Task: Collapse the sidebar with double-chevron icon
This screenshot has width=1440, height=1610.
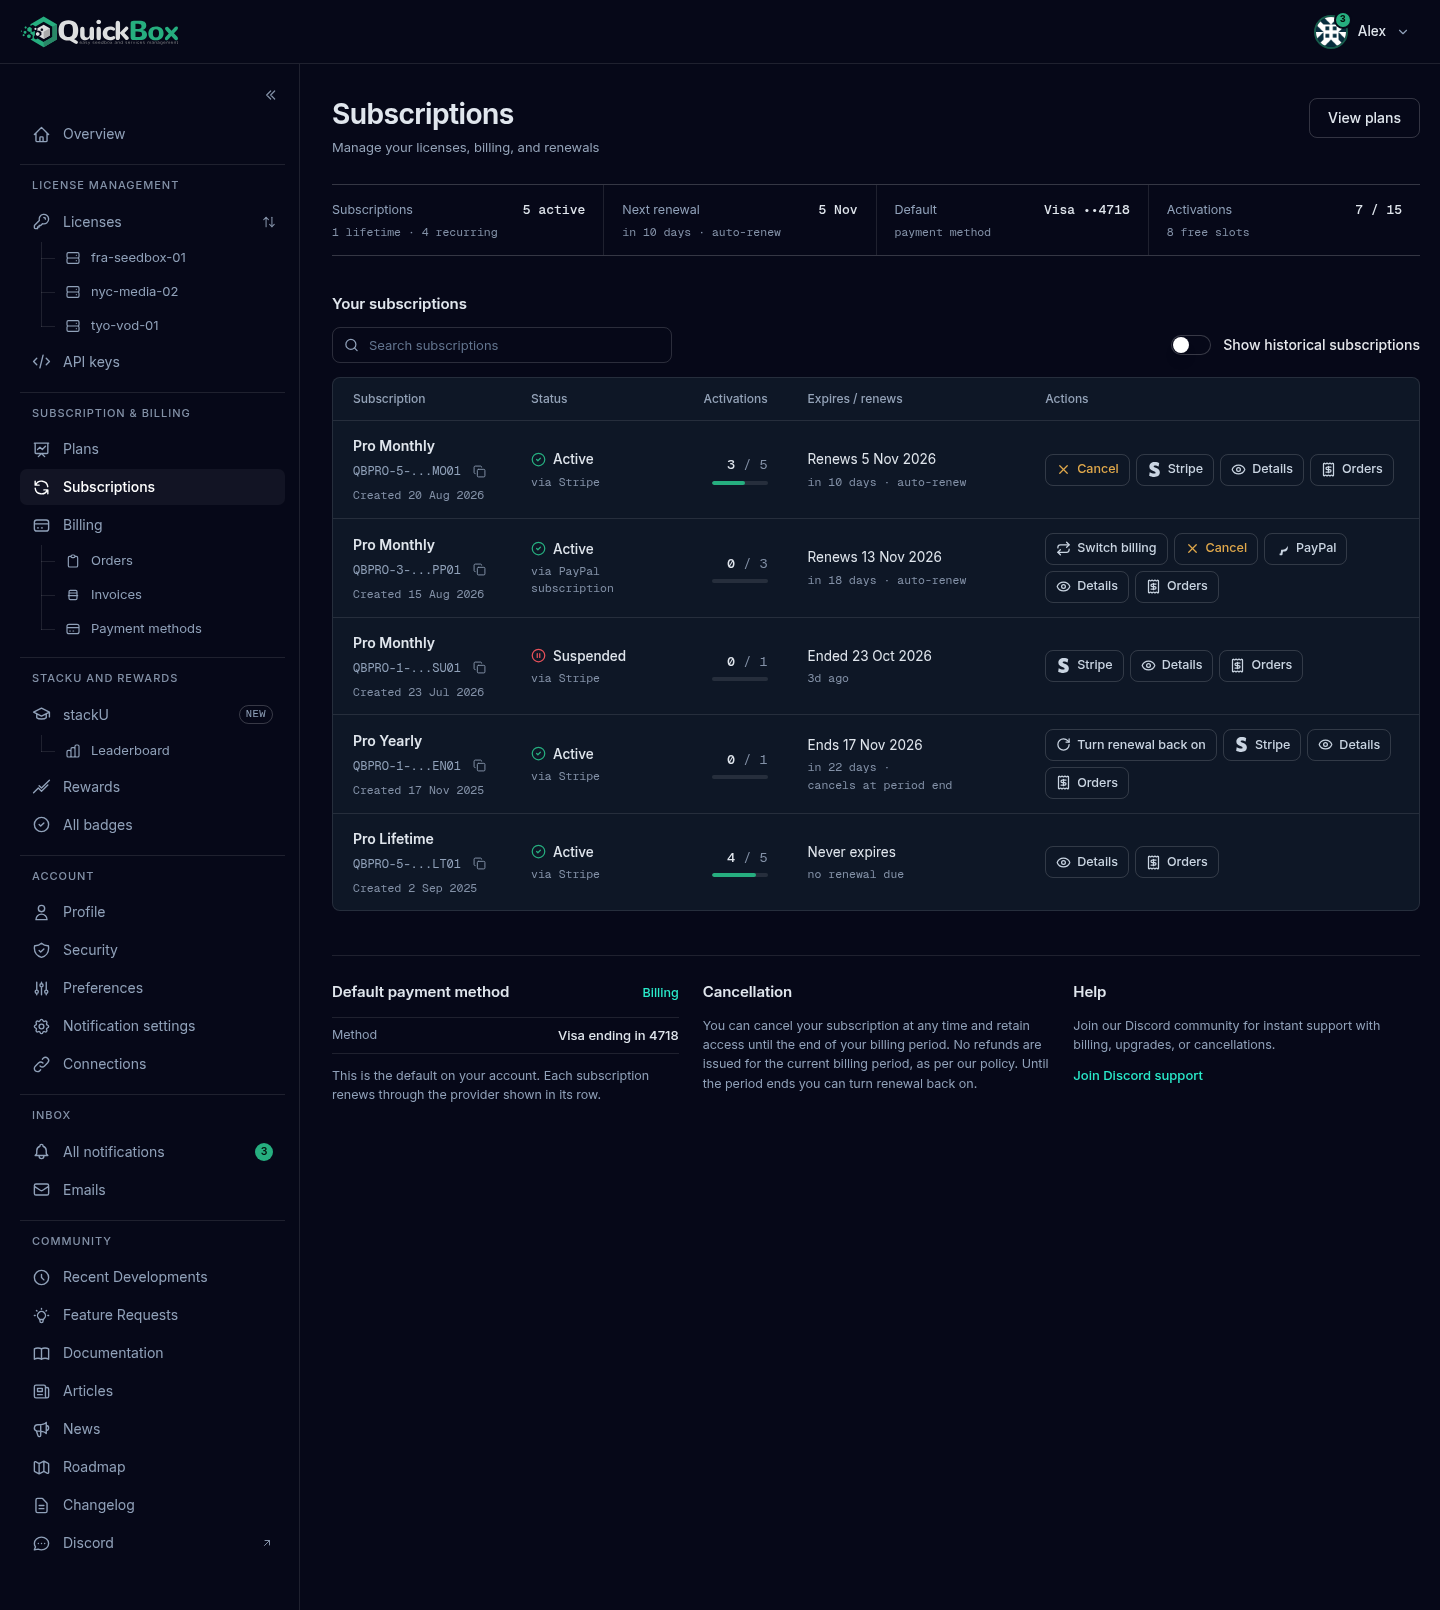Action: (x=271, y=95)
